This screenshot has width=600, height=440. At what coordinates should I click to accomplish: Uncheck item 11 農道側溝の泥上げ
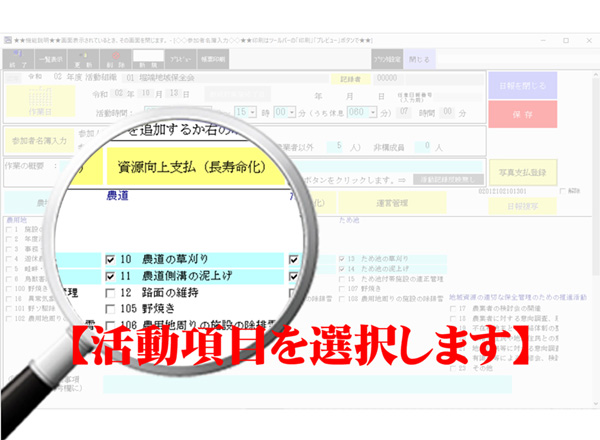point(113,274)
